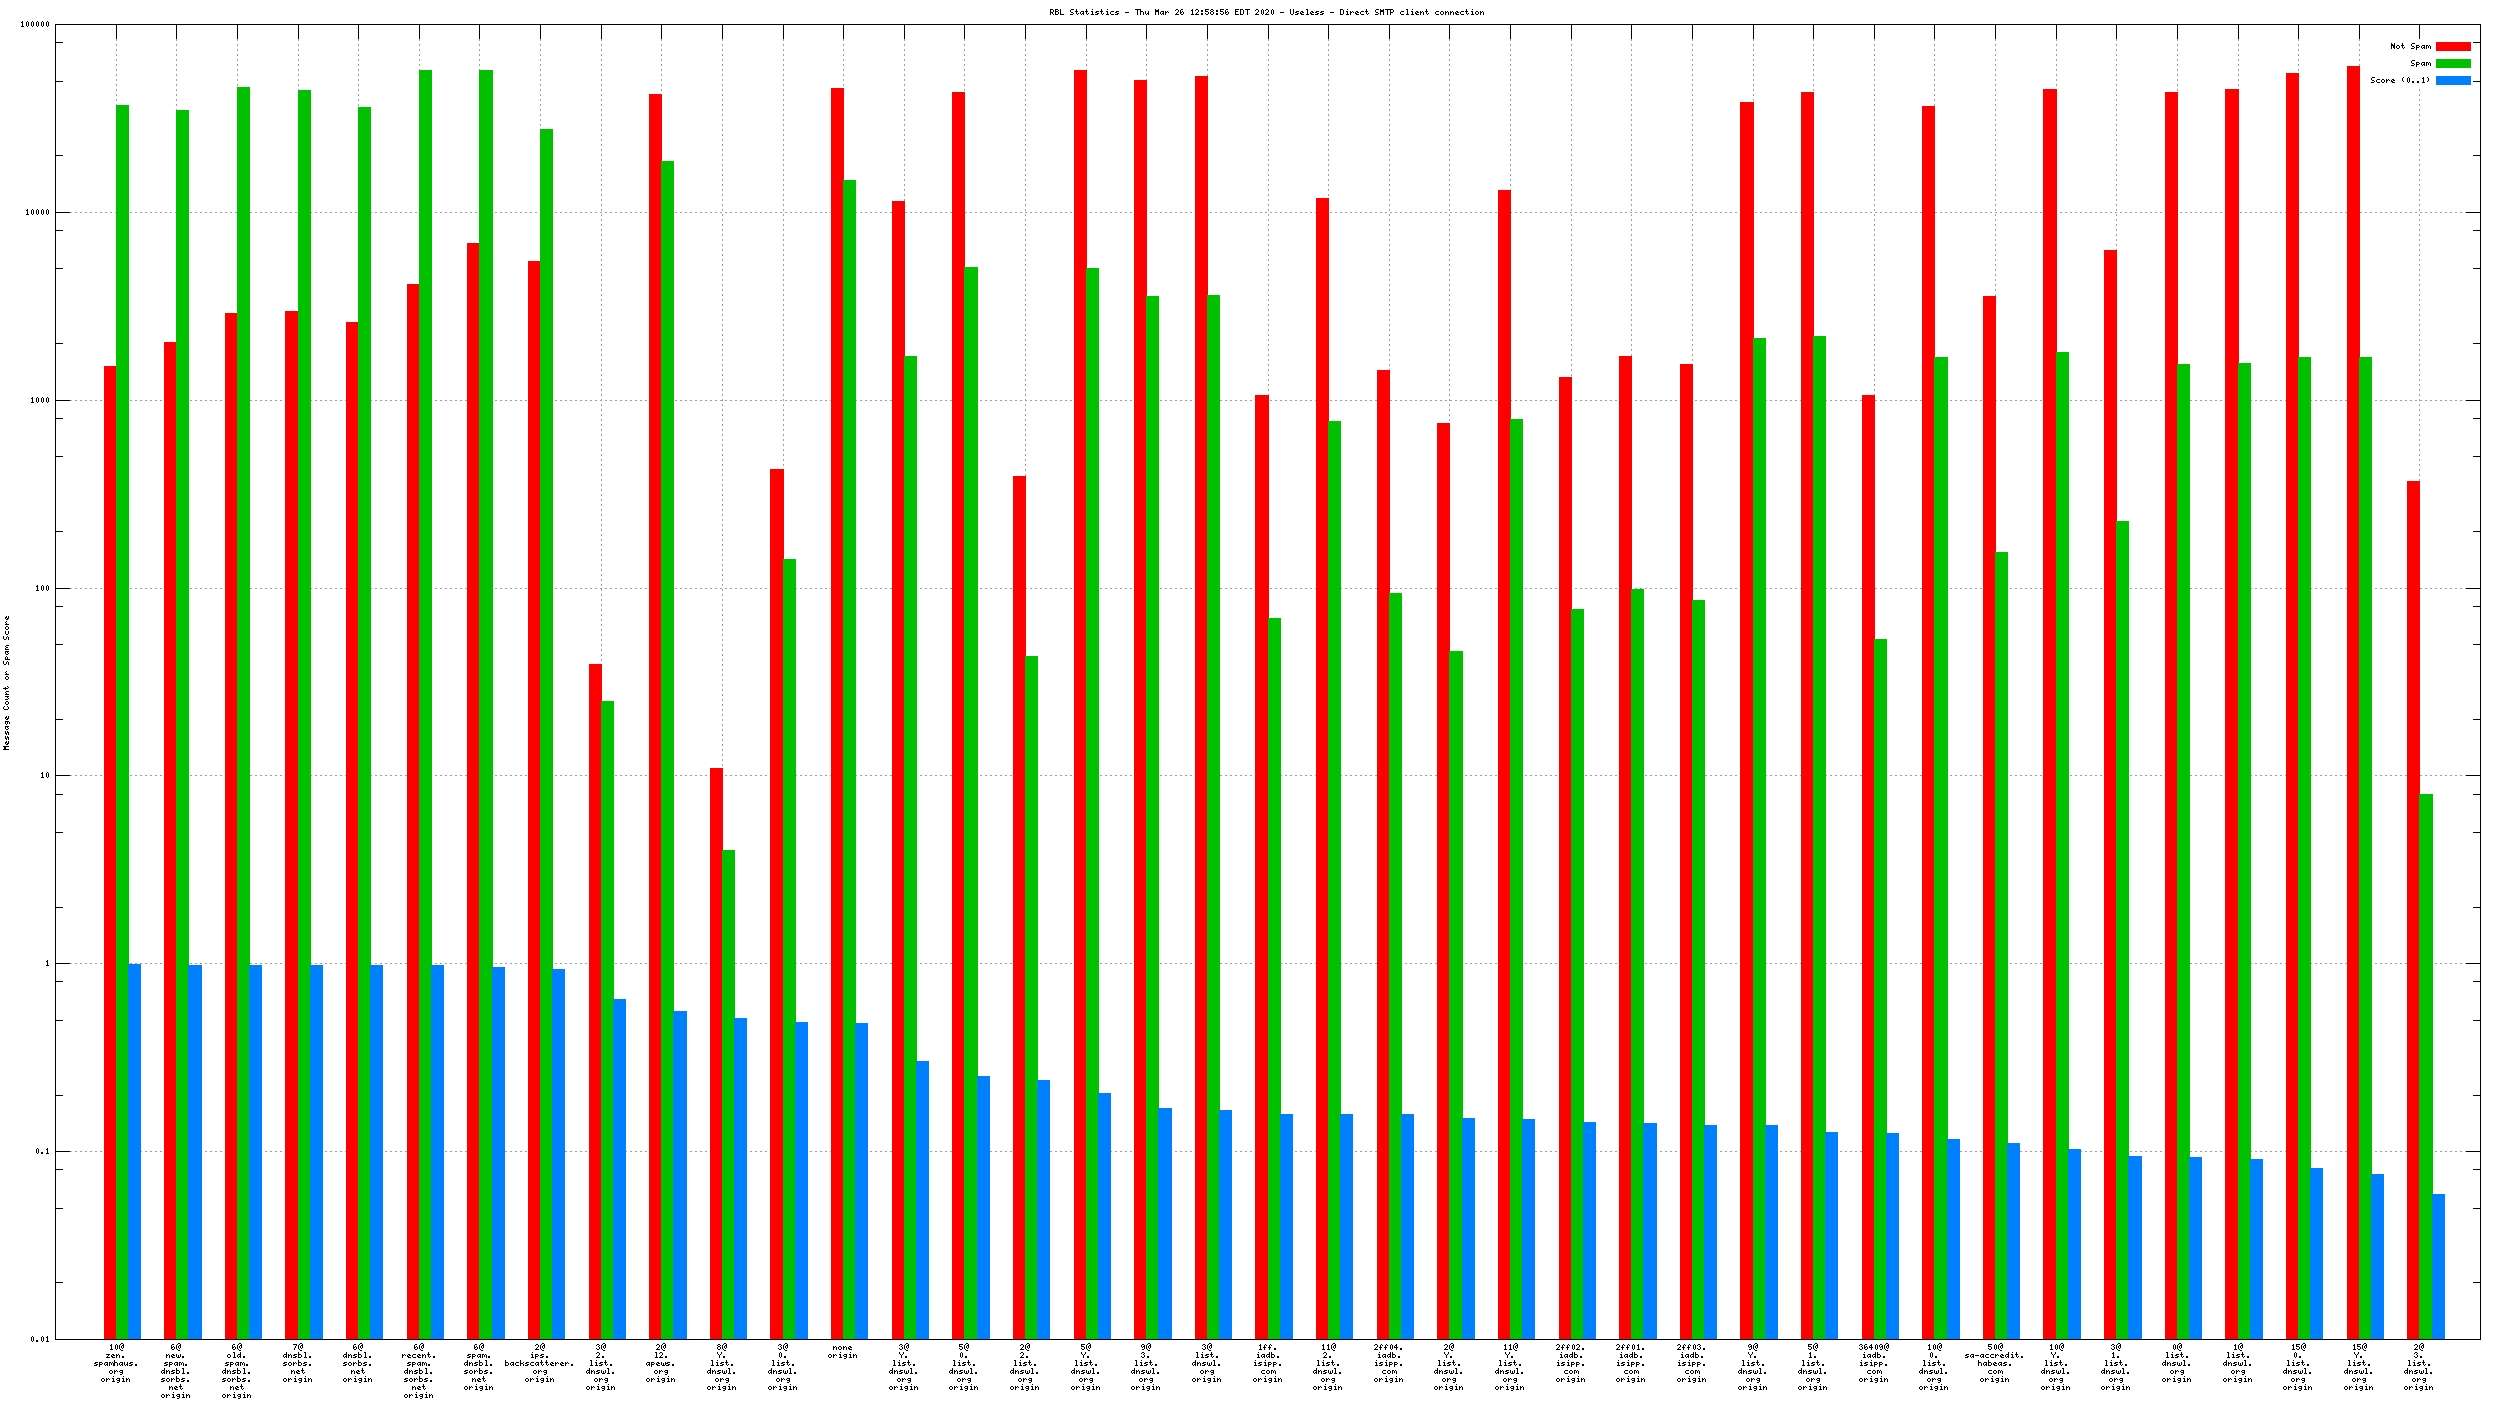Click the recent.spam.dnsbl.sorbs.net x-axis label
Screen dimensions: 2496x1404
click(419, 1370)
